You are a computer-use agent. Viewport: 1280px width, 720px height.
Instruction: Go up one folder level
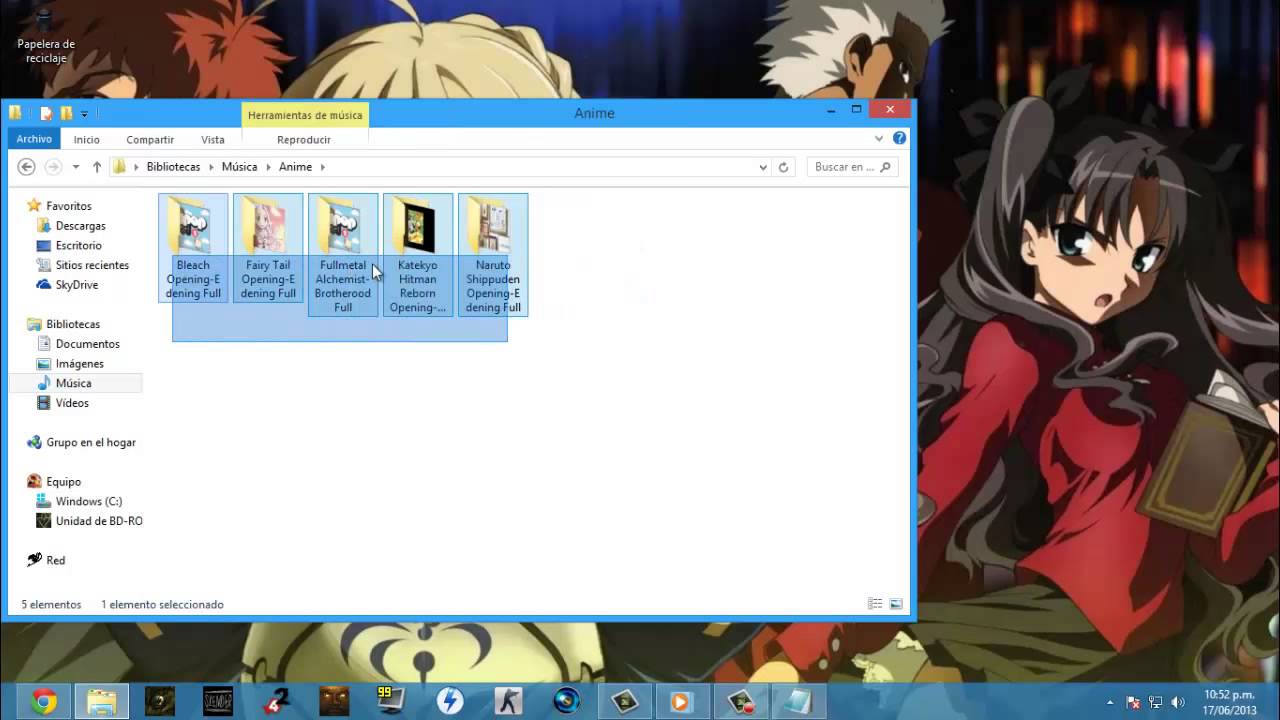tap(97, 167)
